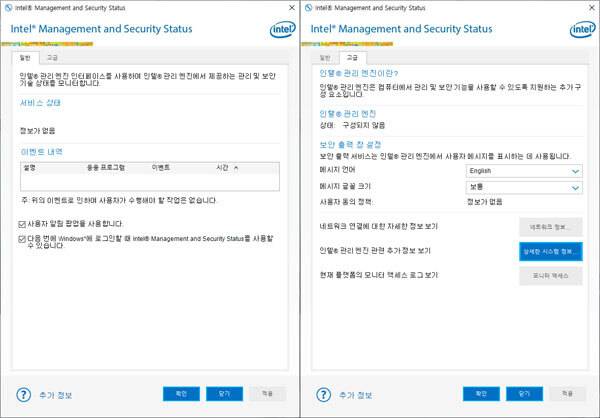Toggle the Windows 로그인 auto-start checkbox
The height and width of the screenshot is (418, 600).
coord(23,239)
